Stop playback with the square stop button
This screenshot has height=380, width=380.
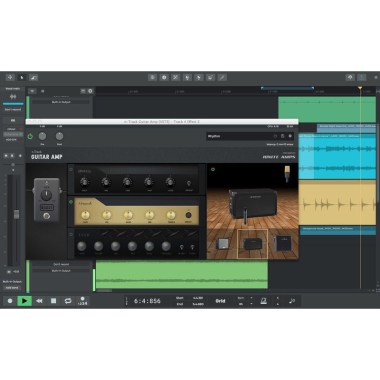[x=53, y=301]
